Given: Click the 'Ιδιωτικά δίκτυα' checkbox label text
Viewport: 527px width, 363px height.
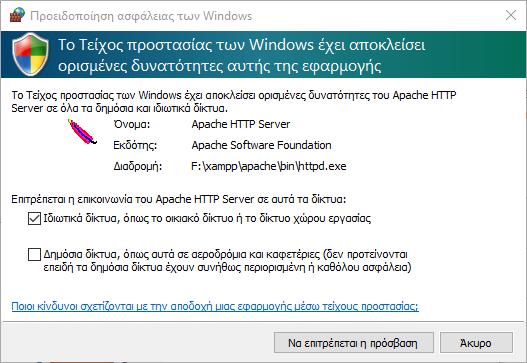Looking at the screenshot, I should (207, 218).
